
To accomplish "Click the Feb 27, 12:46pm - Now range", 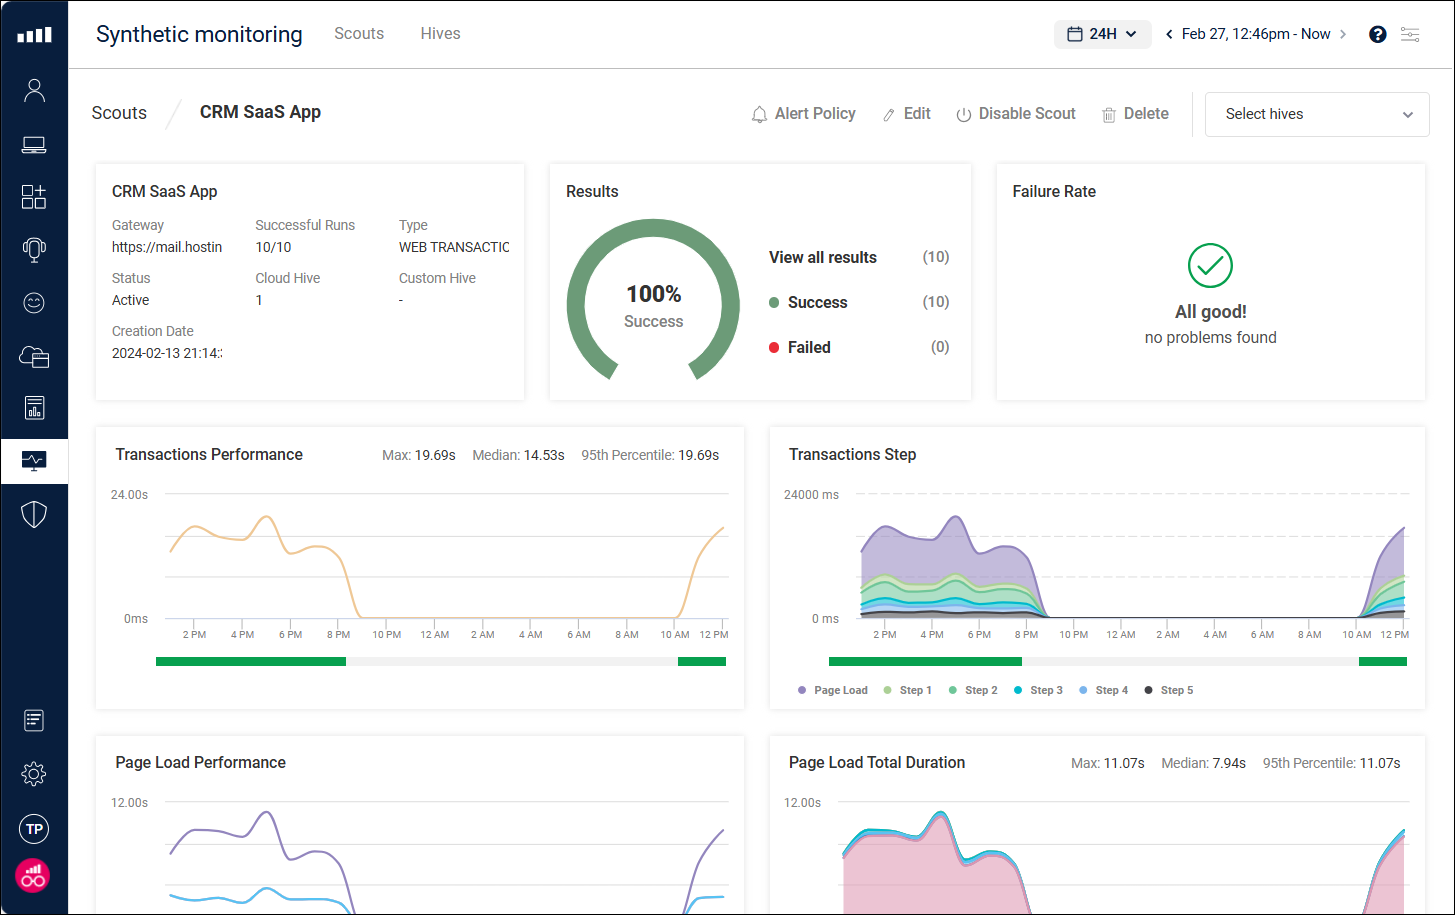I will pos(1256,34).
